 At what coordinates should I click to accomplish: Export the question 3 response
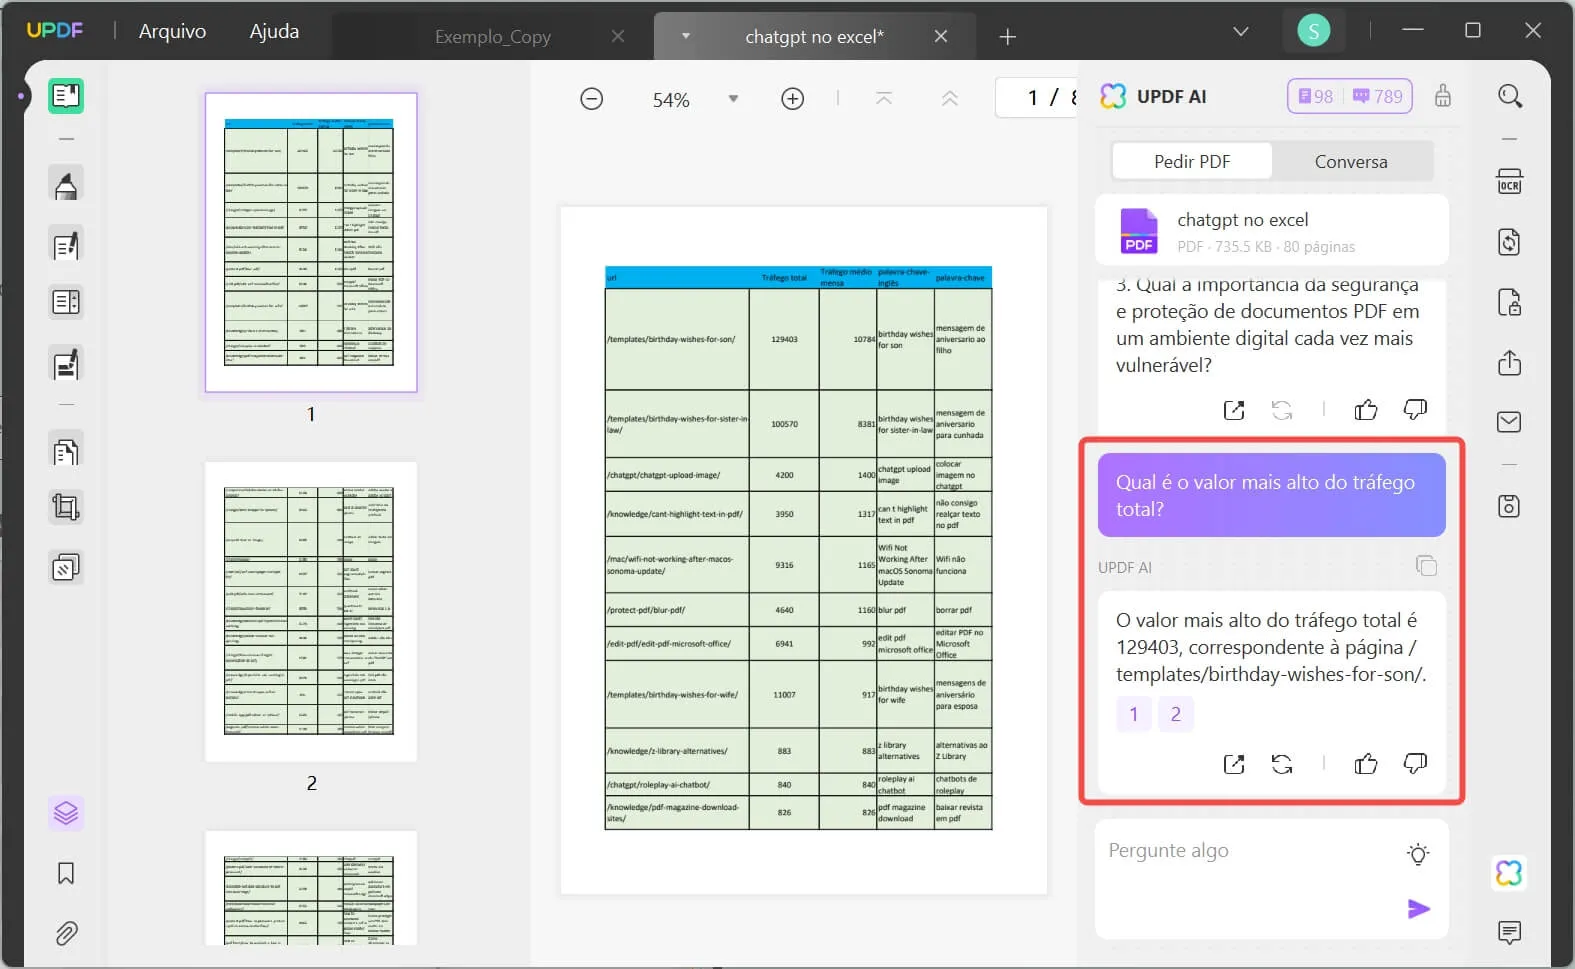(x=1234, y=409)
